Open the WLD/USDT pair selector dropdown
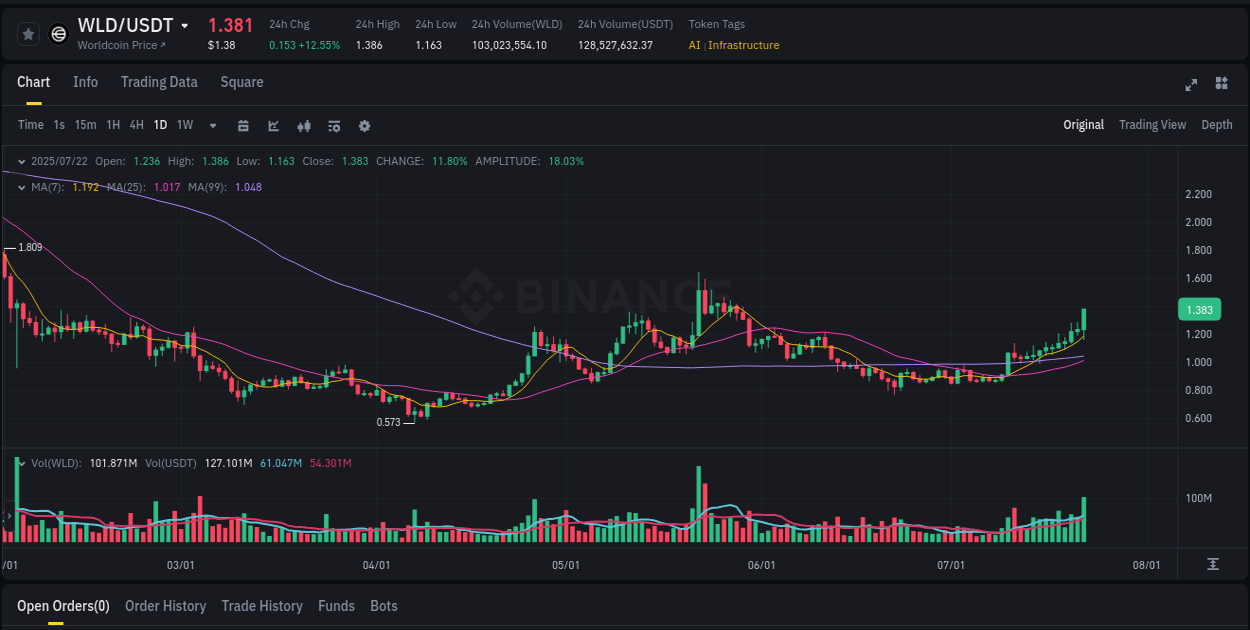The height and width of the screenshot is (630, 1250). (x=186, y=25)
